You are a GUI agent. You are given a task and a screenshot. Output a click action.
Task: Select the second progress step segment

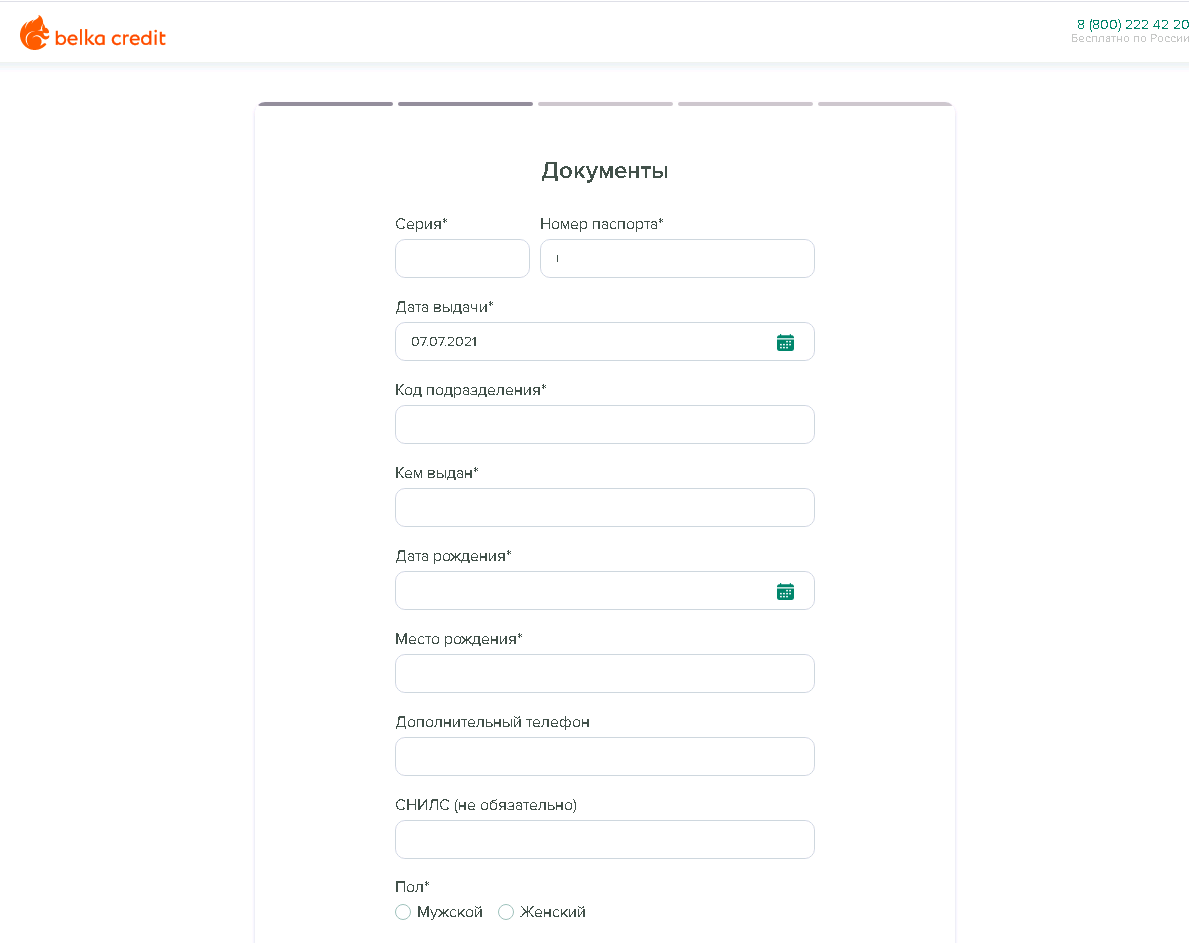[465, 104]
